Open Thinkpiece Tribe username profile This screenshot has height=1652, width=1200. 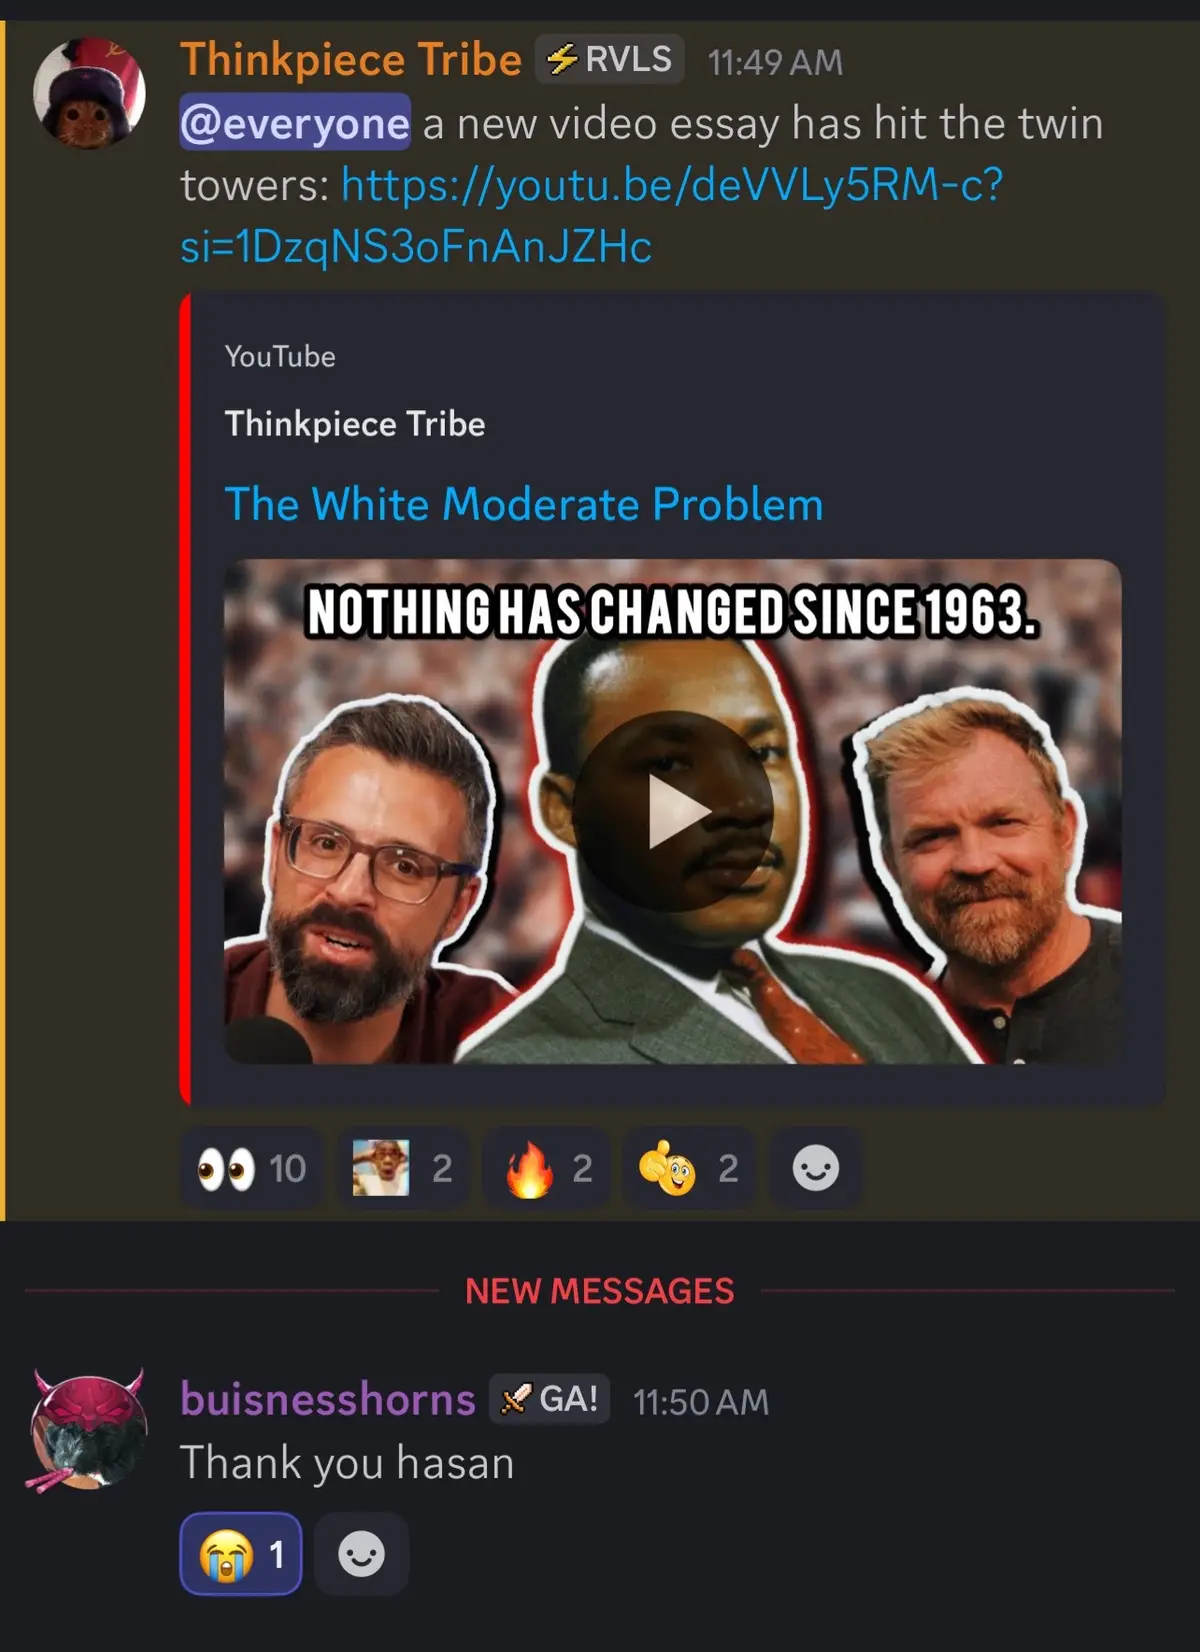coord(351,60)
